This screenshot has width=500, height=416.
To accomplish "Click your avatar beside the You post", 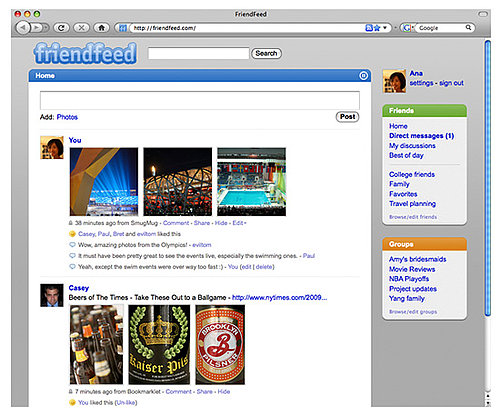I will coord(52,147).
